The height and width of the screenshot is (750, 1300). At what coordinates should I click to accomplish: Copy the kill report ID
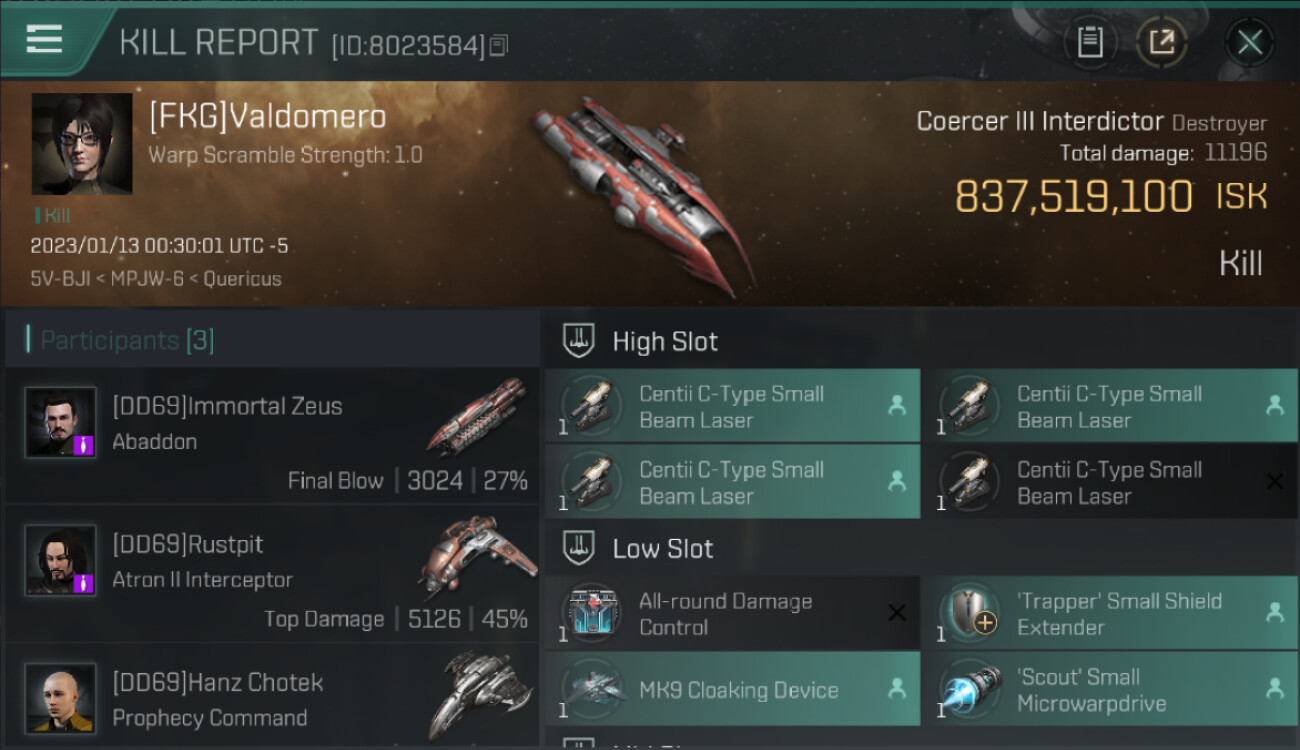(500, 46)
